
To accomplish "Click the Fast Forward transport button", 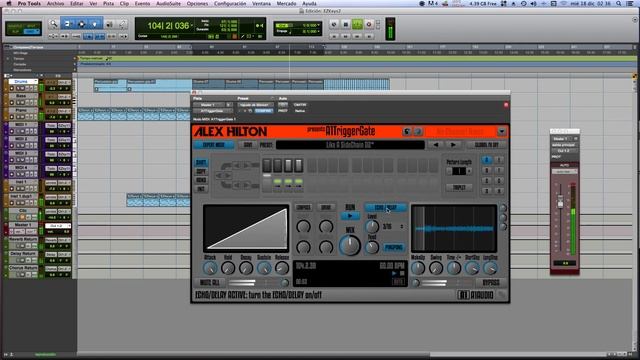I will tap(357, 36).
